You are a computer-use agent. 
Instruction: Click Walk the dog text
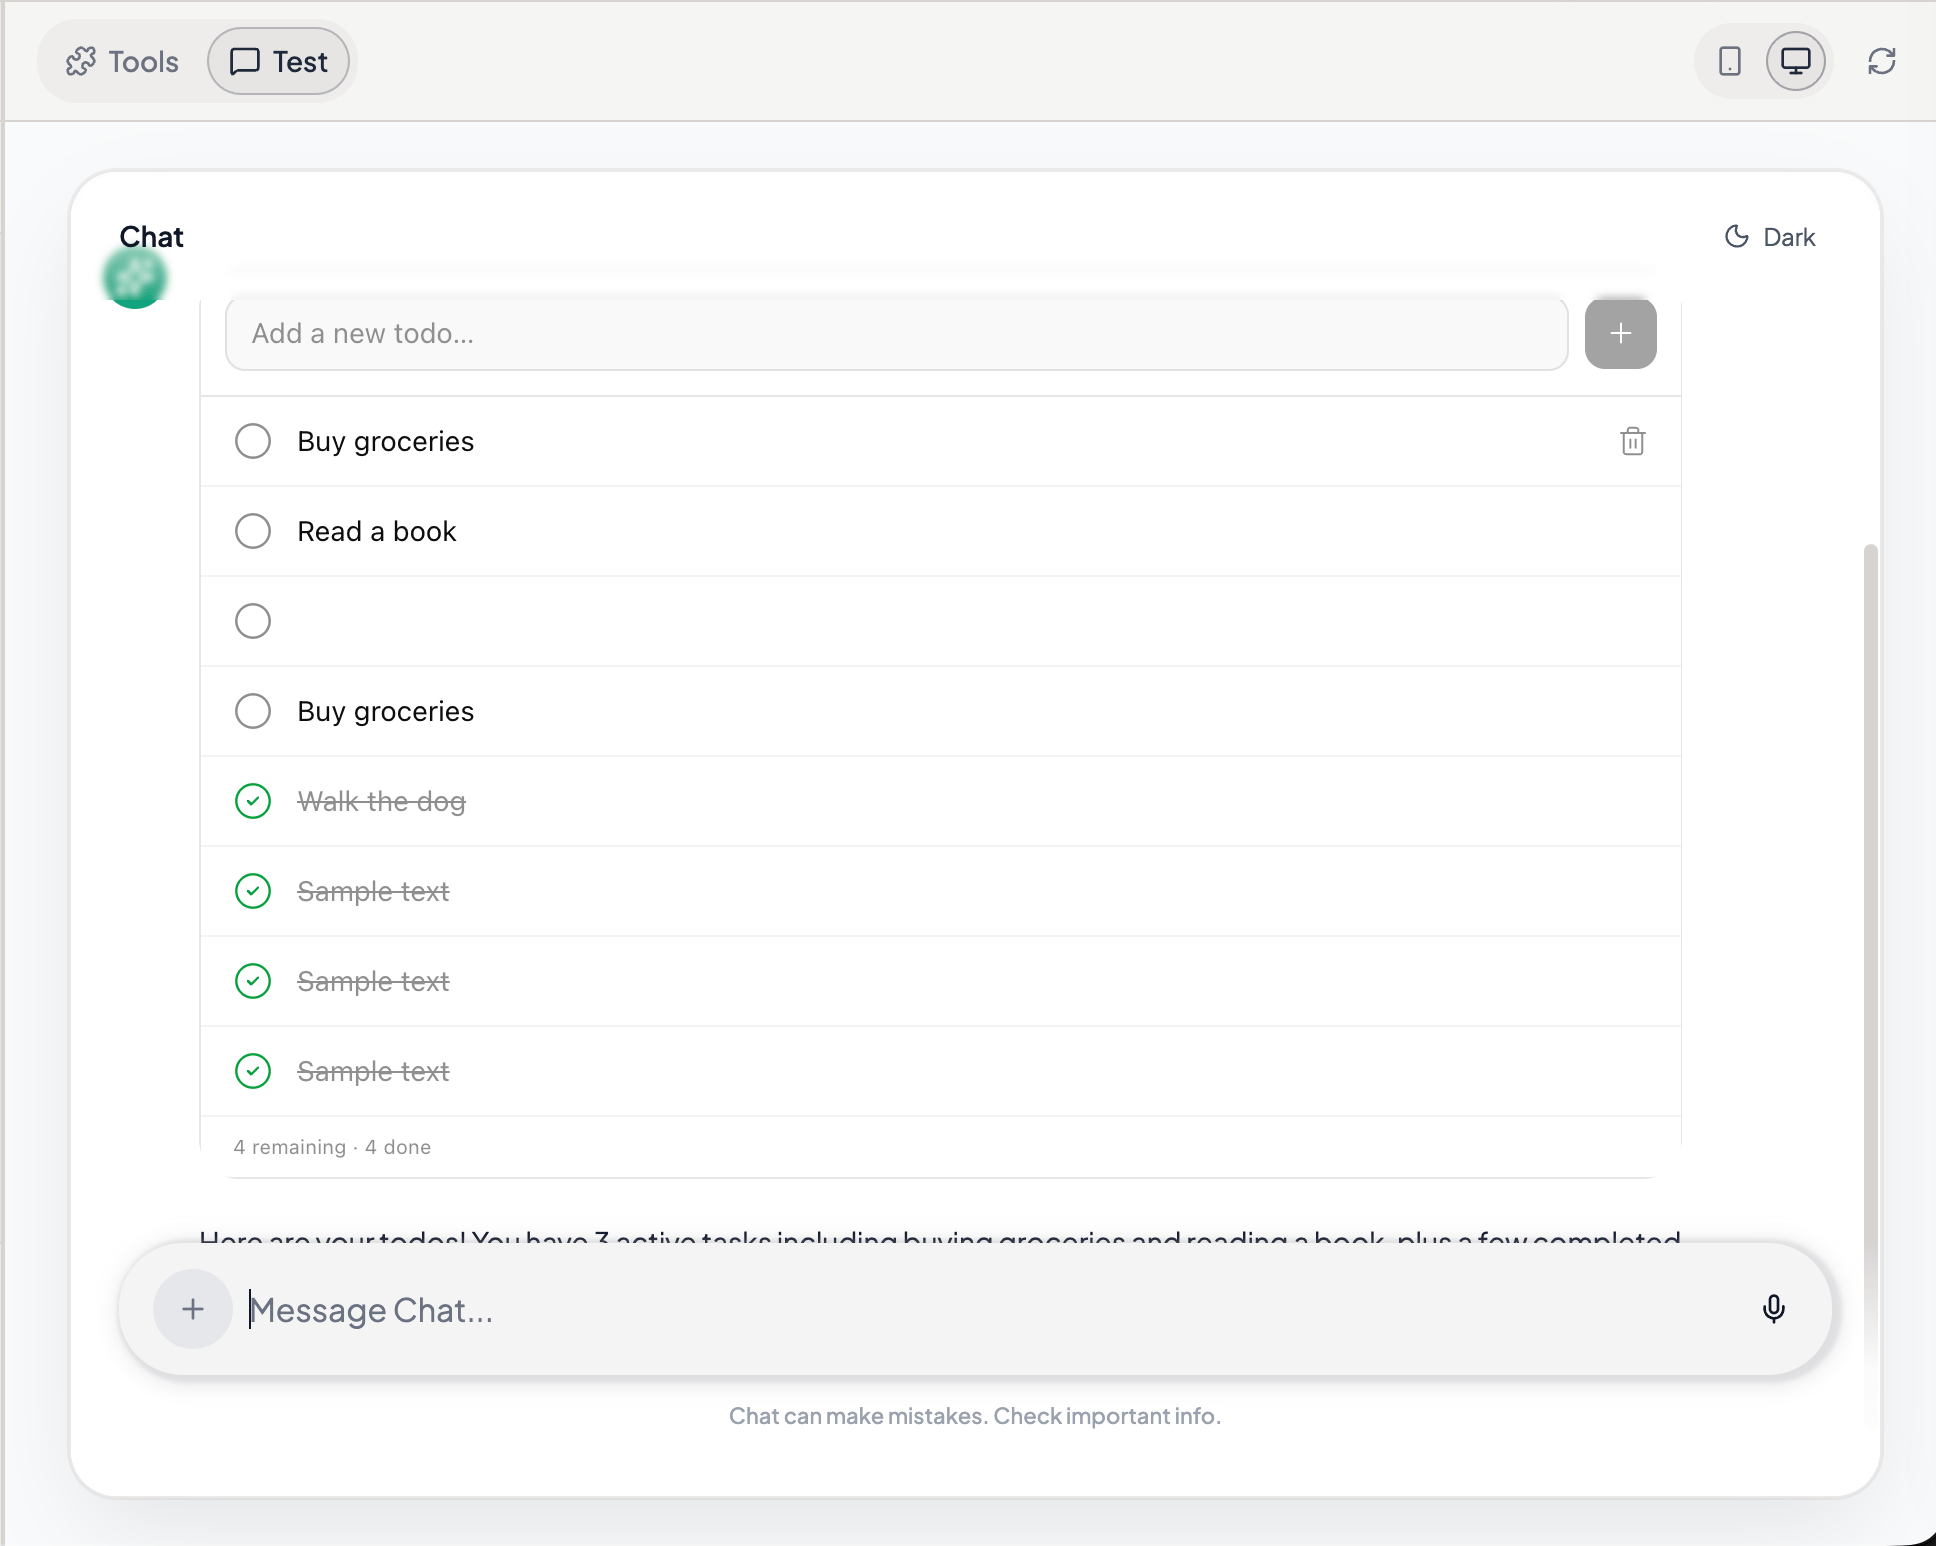pyautogui.click(x=381, y=802)
